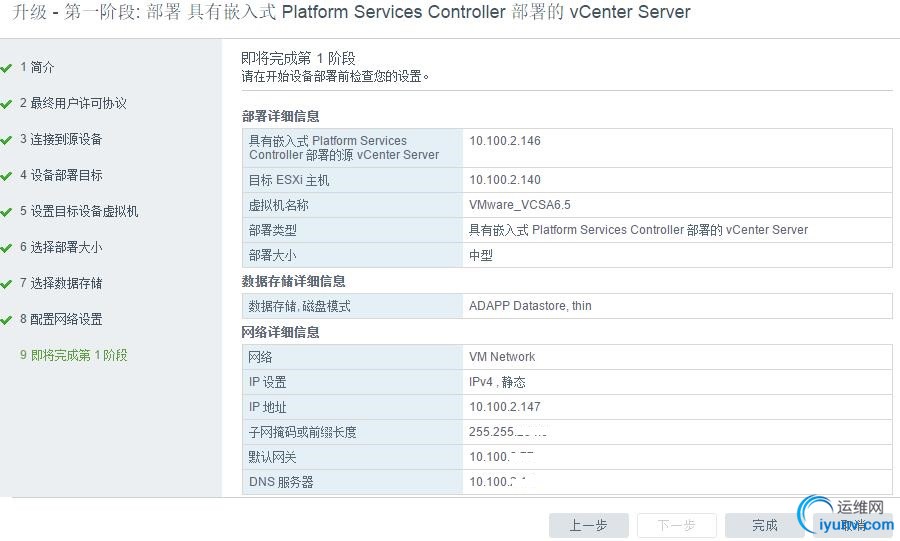Select source vCenter IP 10.100.2.146
This screenshot has width=900, height=541.
point(505,141)
